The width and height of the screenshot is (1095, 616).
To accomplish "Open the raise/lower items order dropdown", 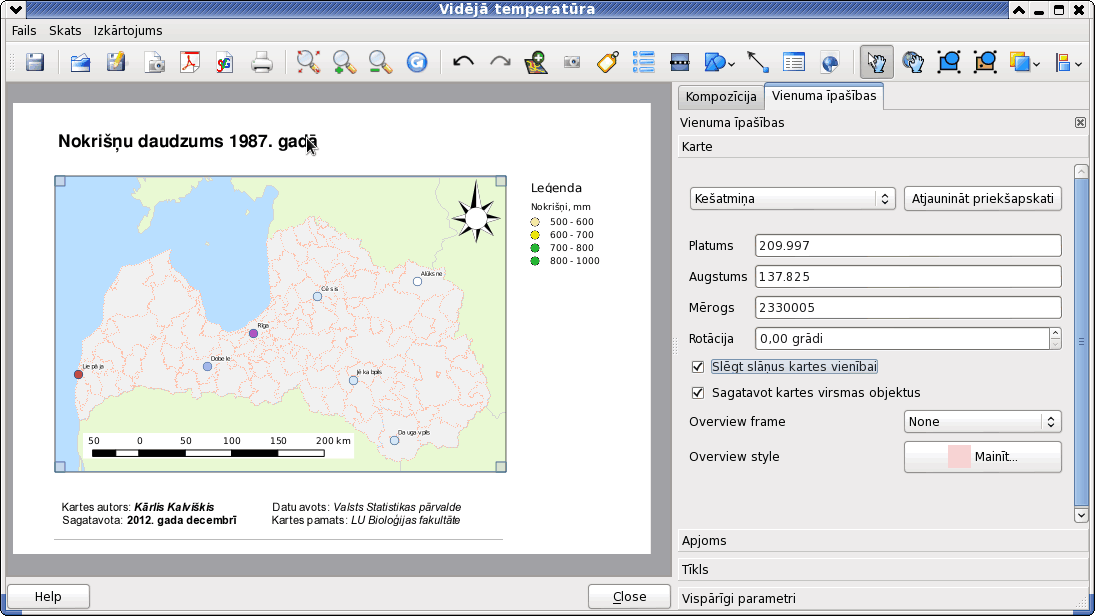I will point(1025,62).
